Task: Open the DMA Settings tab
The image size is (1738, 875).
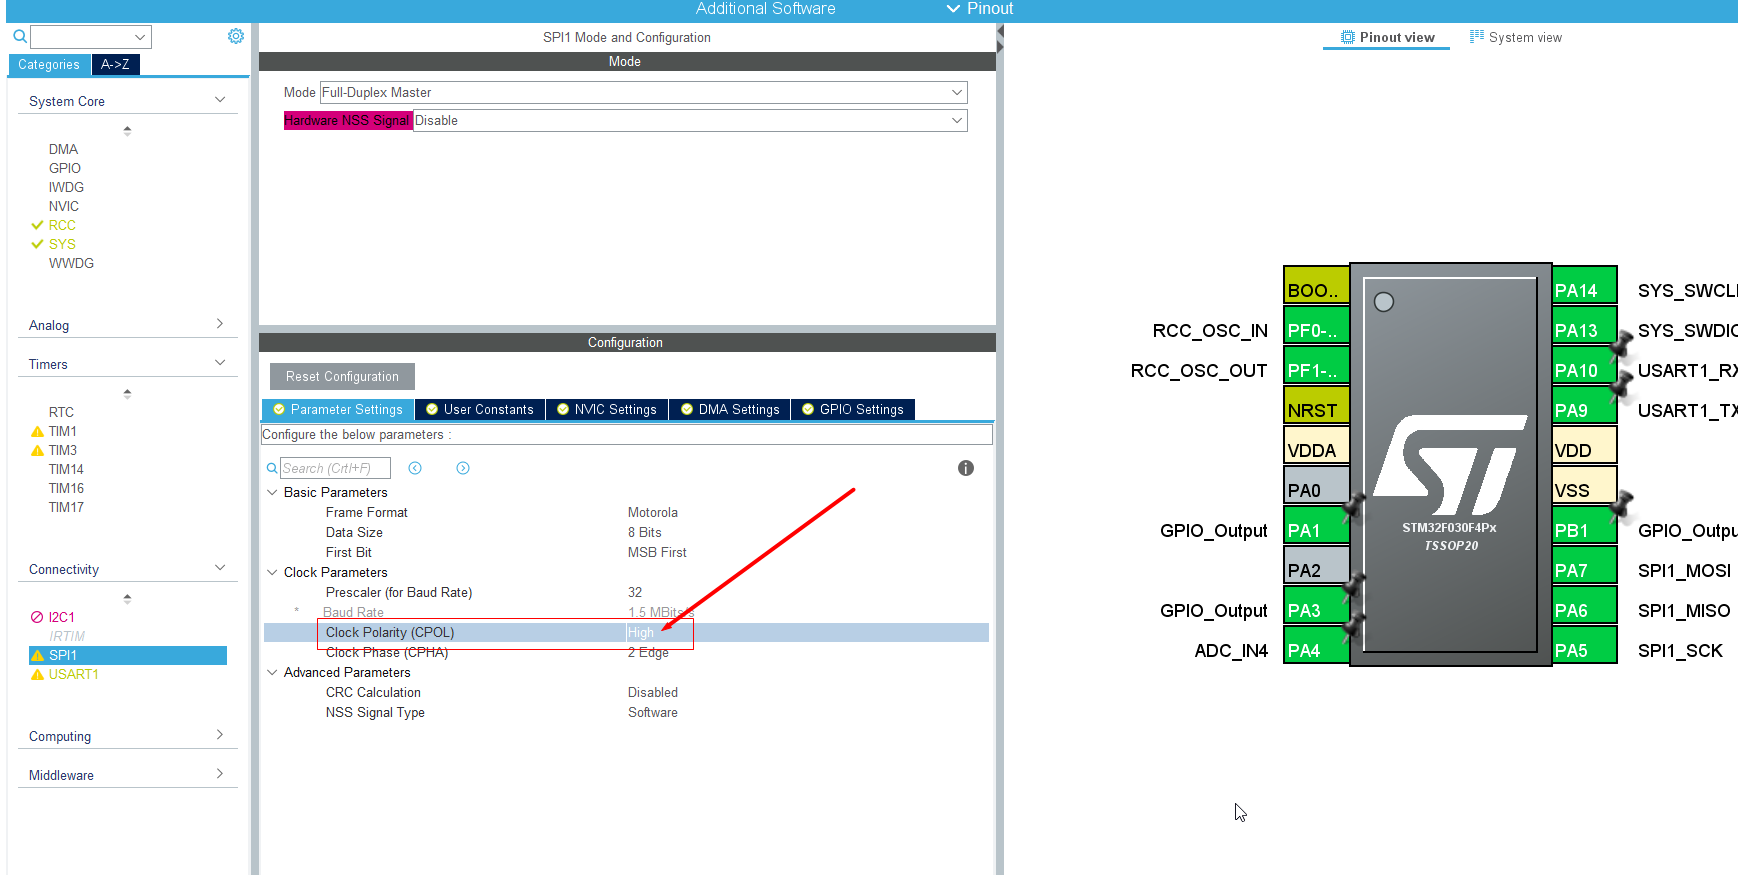Action: tap(730, 409)
